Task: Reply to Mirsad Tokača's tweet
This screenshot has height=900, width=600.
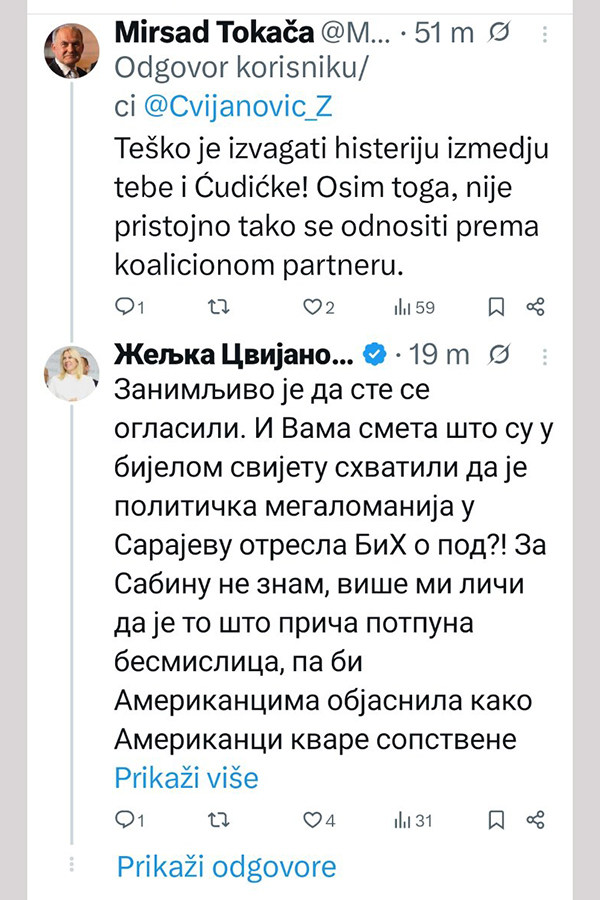Action: pyautogui.click(x=125, y=307)
